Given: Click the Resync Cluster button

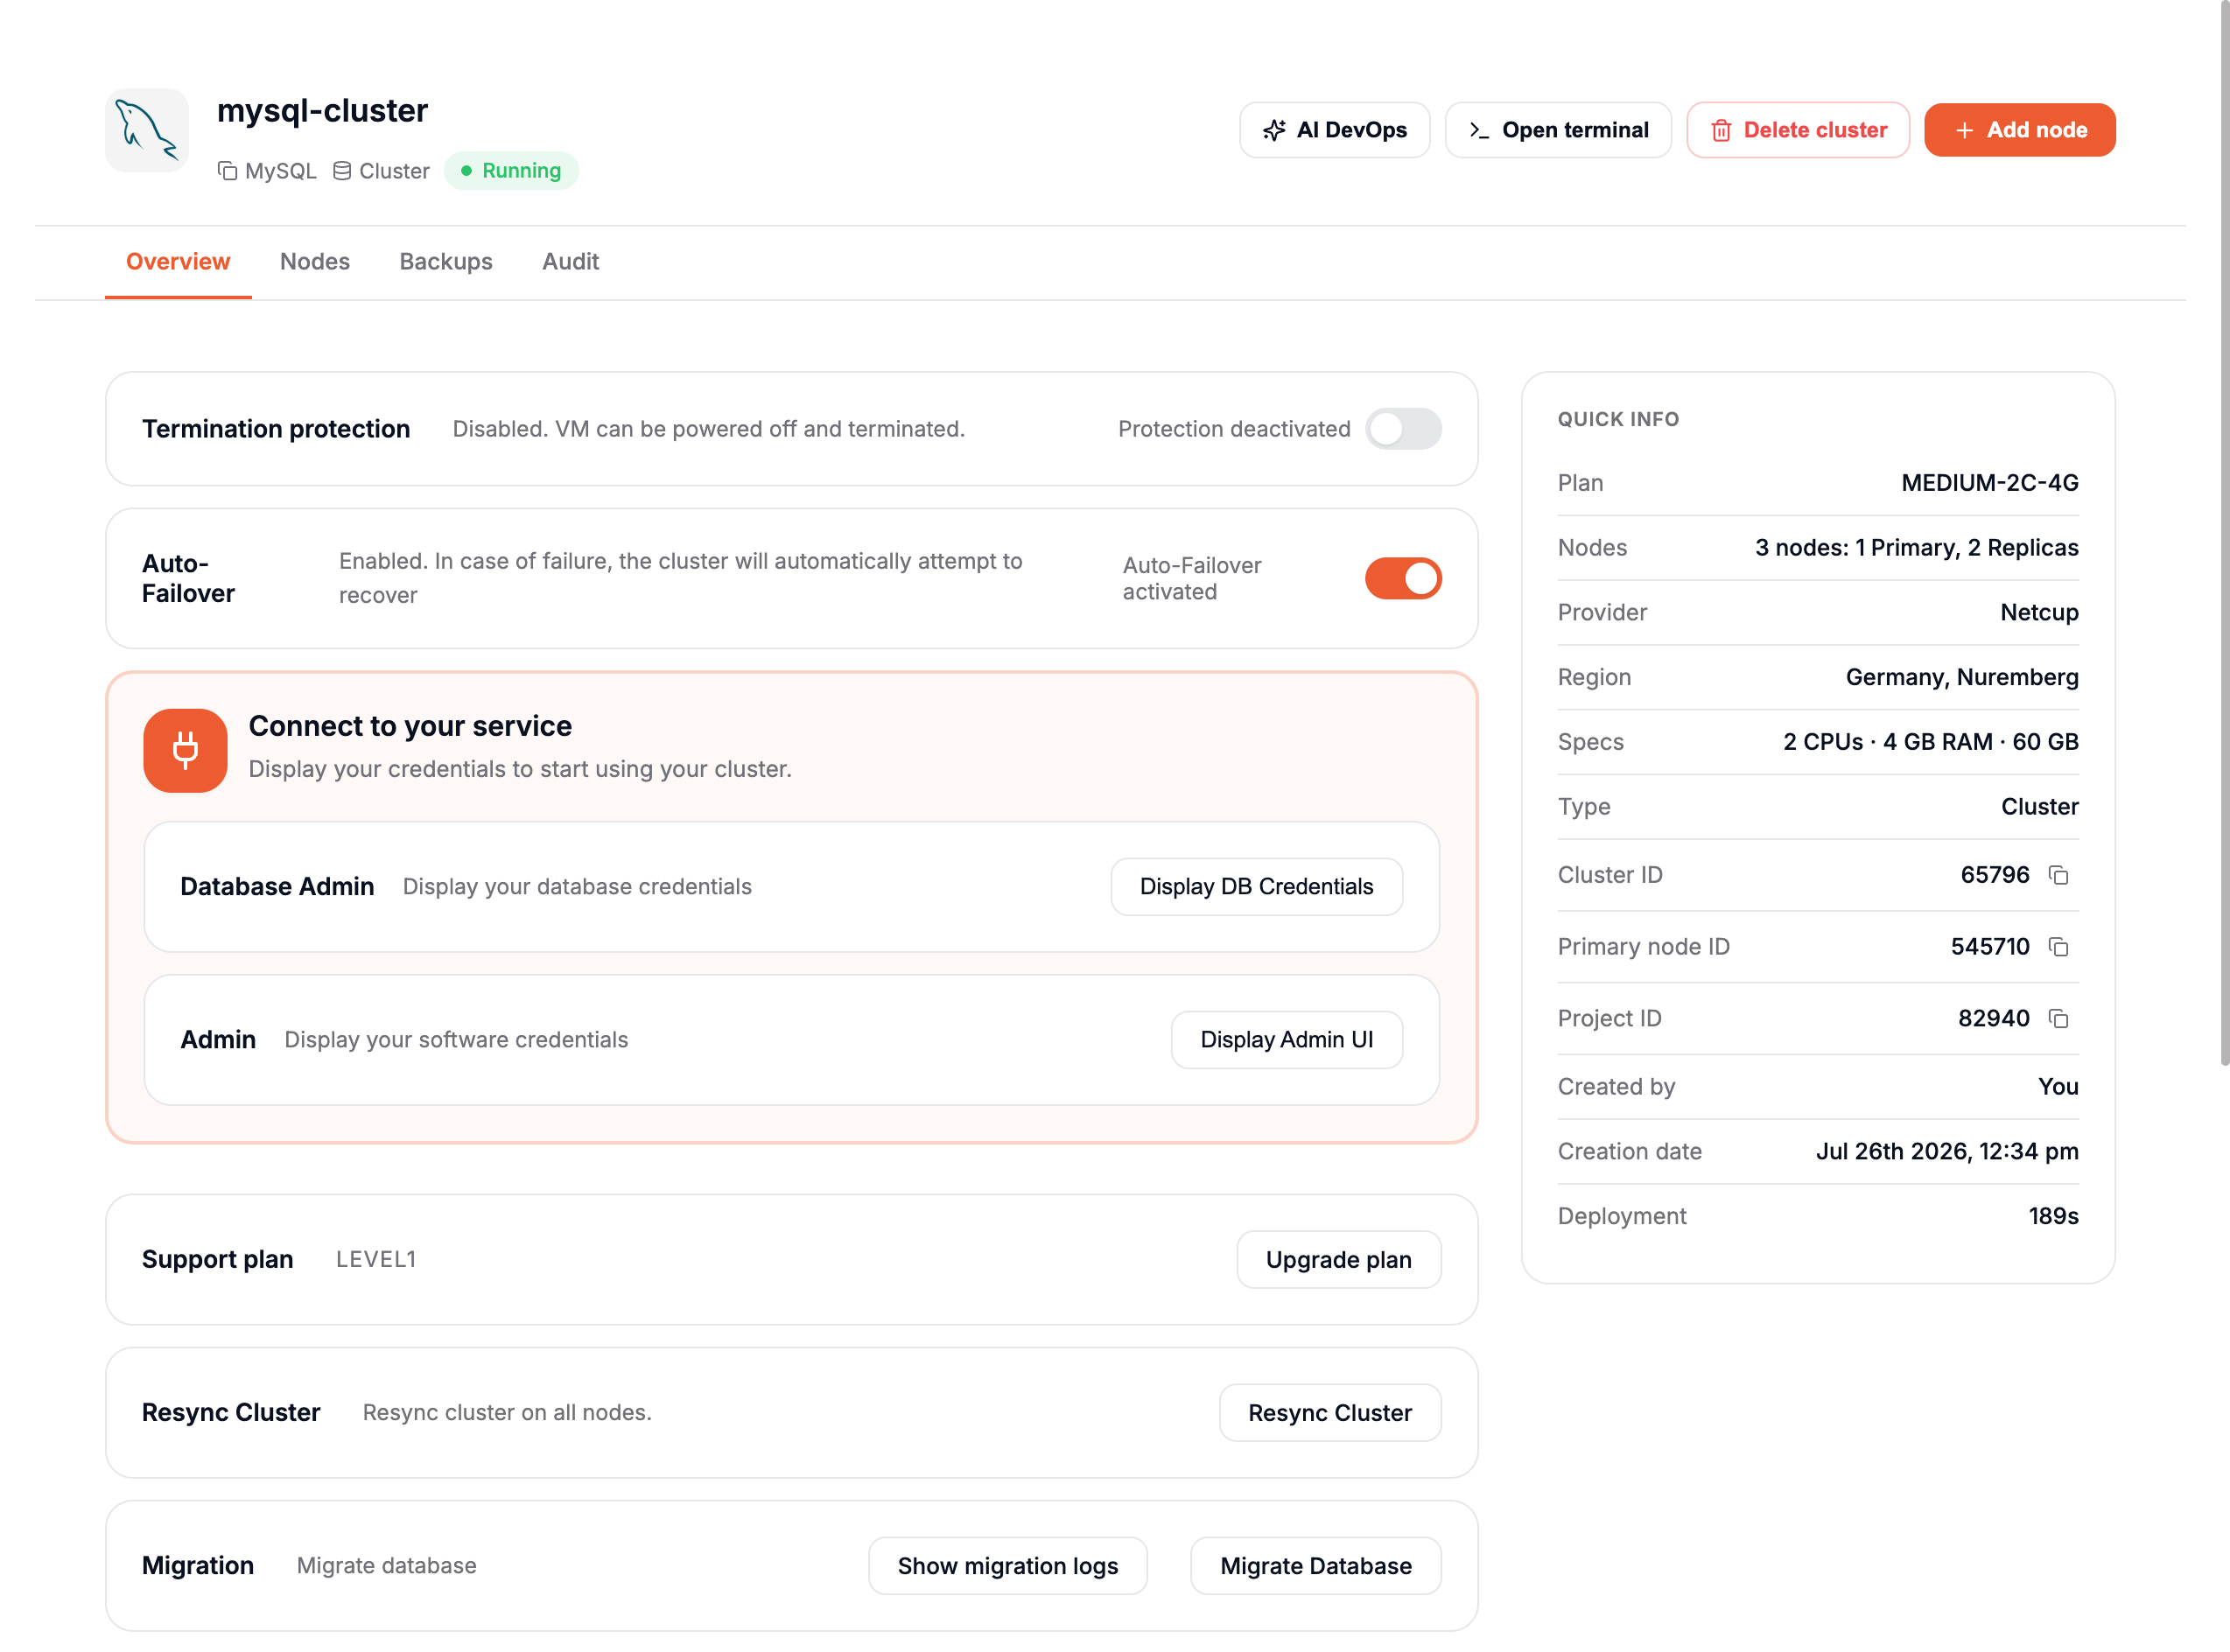Looking at the screenshot, I should 1330,1413.
